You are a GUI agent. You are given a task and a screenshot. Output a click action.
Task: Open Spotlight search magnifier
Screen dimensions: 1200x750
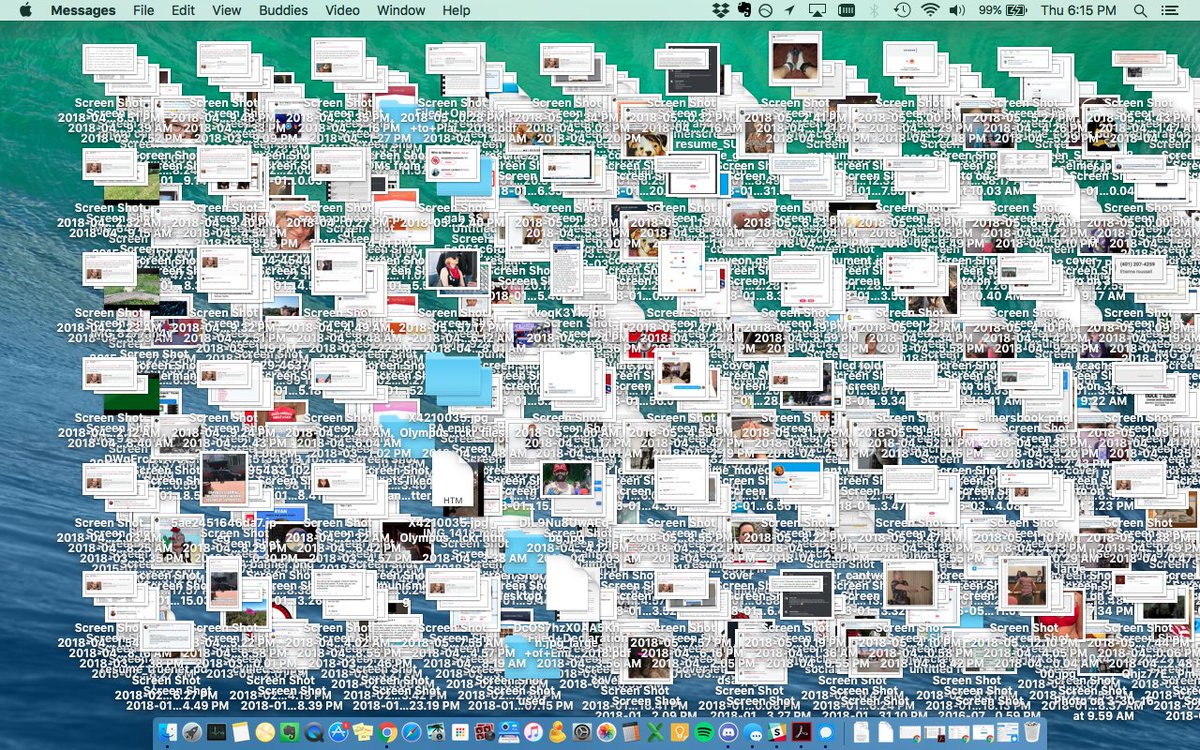pyautogui.click(x=1141, y=10)
